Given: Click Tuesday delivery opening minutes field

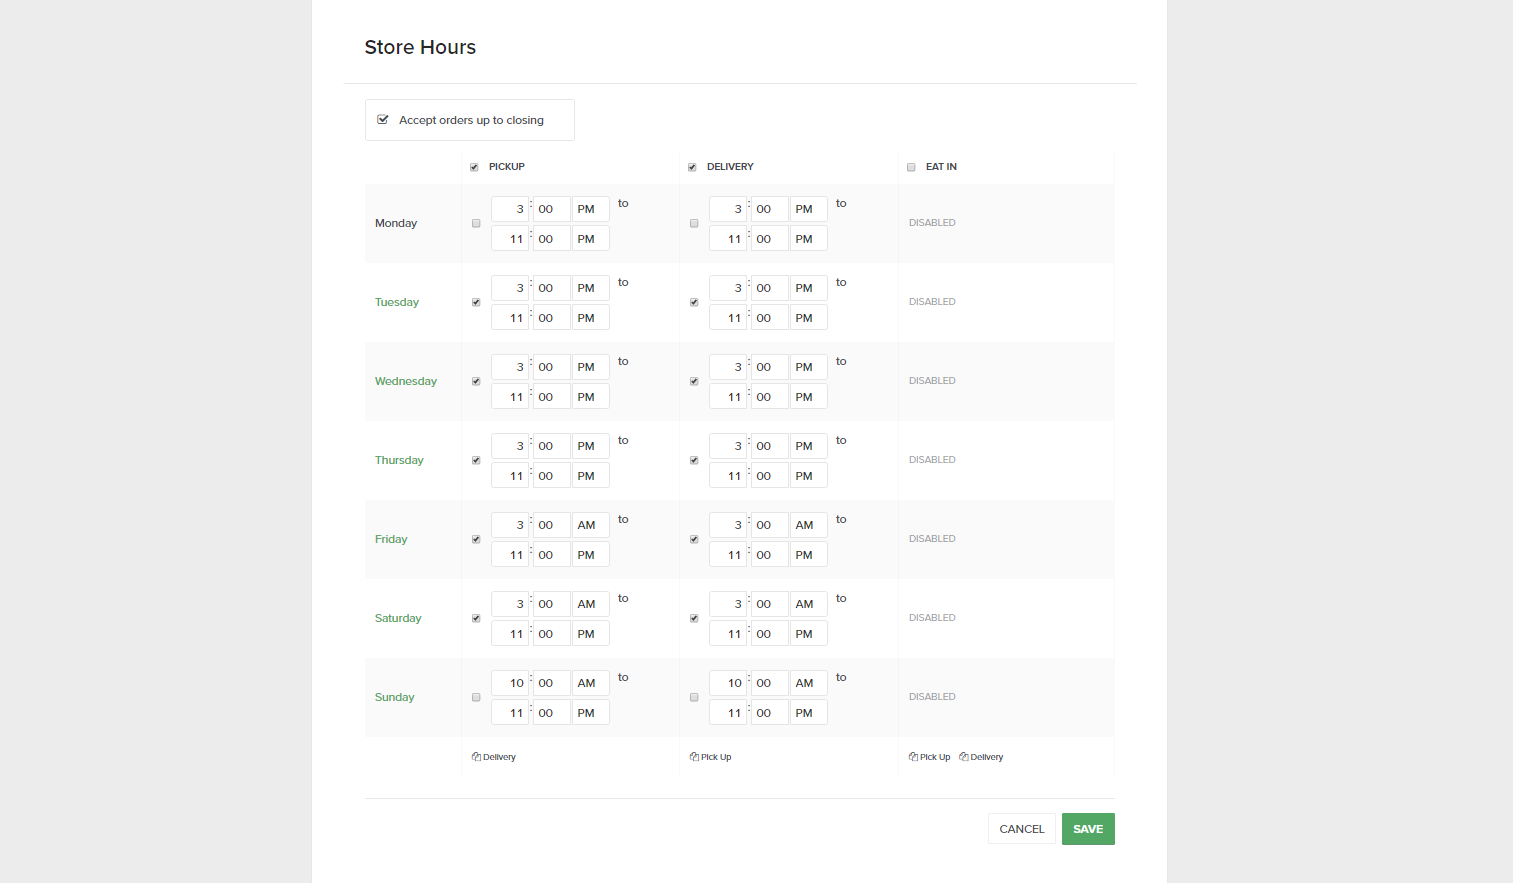Looking at the screenshot, I should coord(768,288).
